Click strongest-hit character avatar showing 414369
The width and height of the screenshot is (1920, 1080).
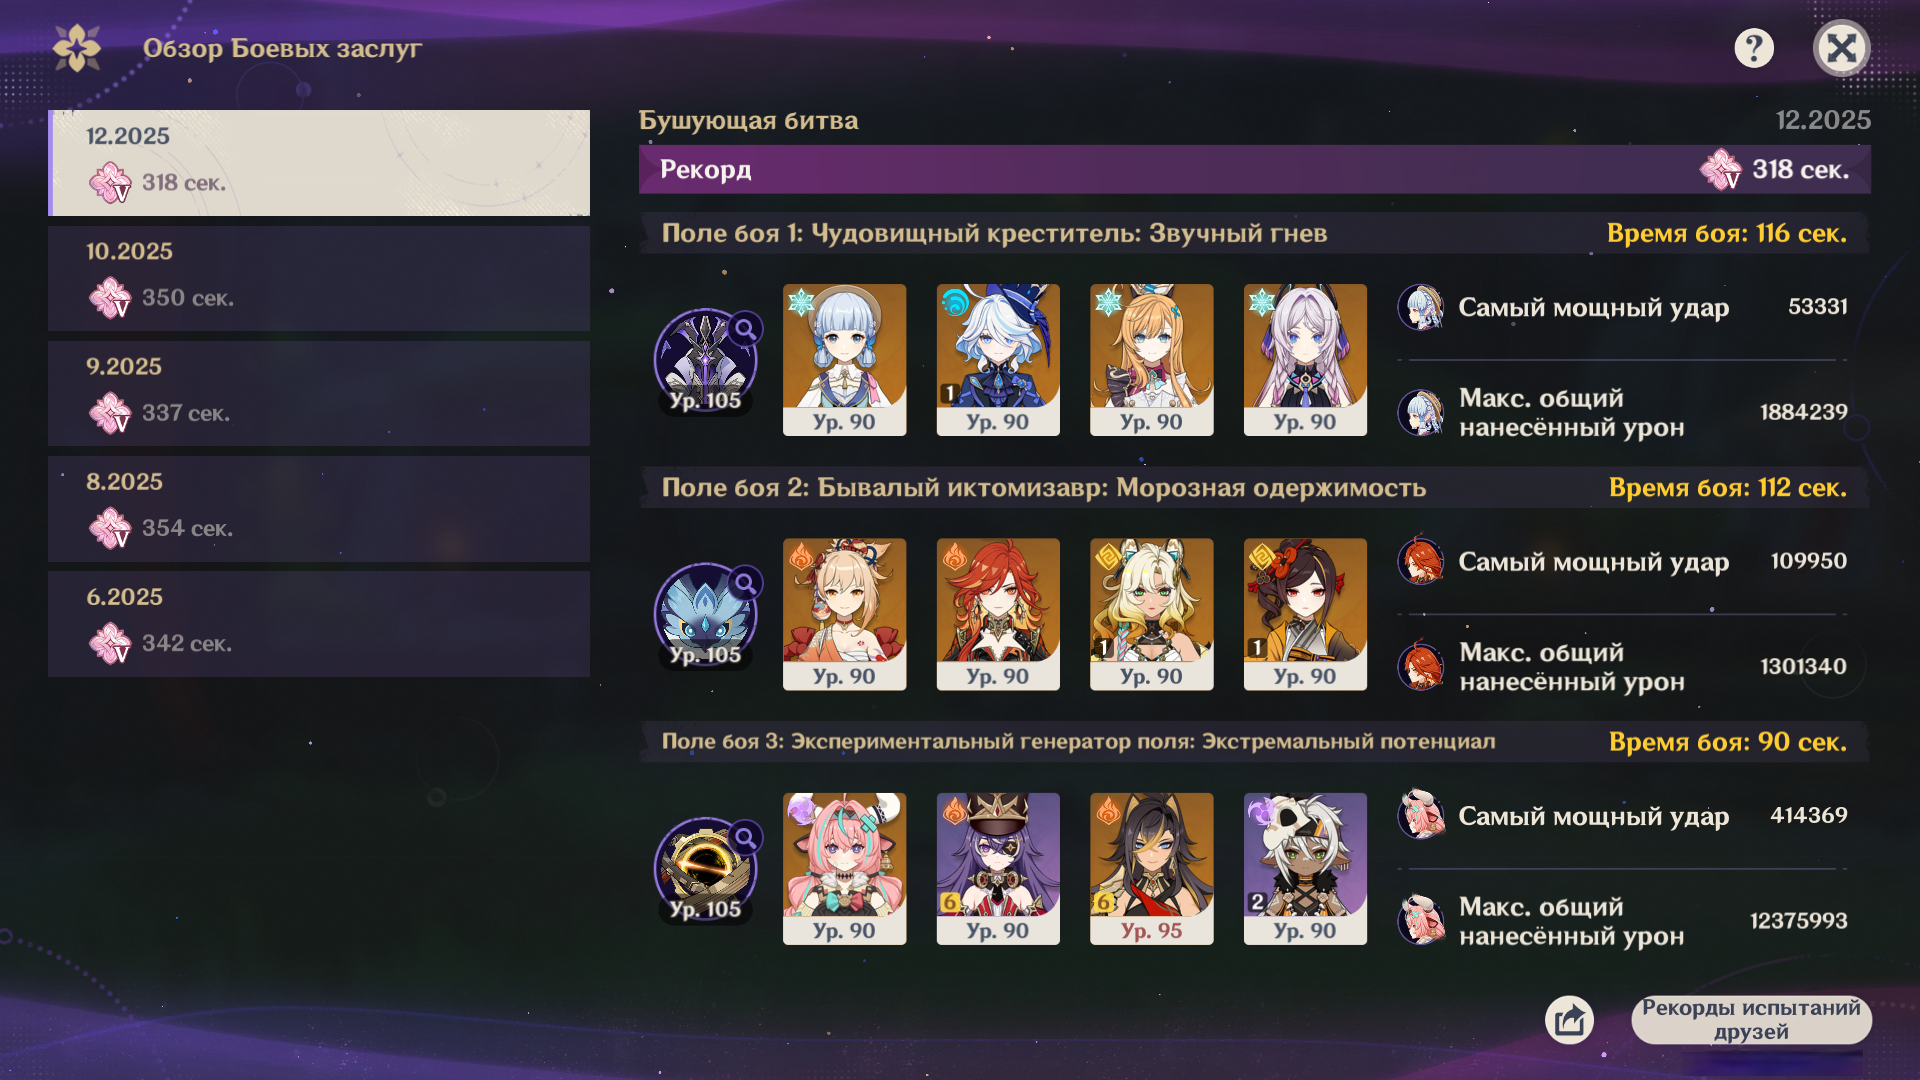pos(1421,815)
